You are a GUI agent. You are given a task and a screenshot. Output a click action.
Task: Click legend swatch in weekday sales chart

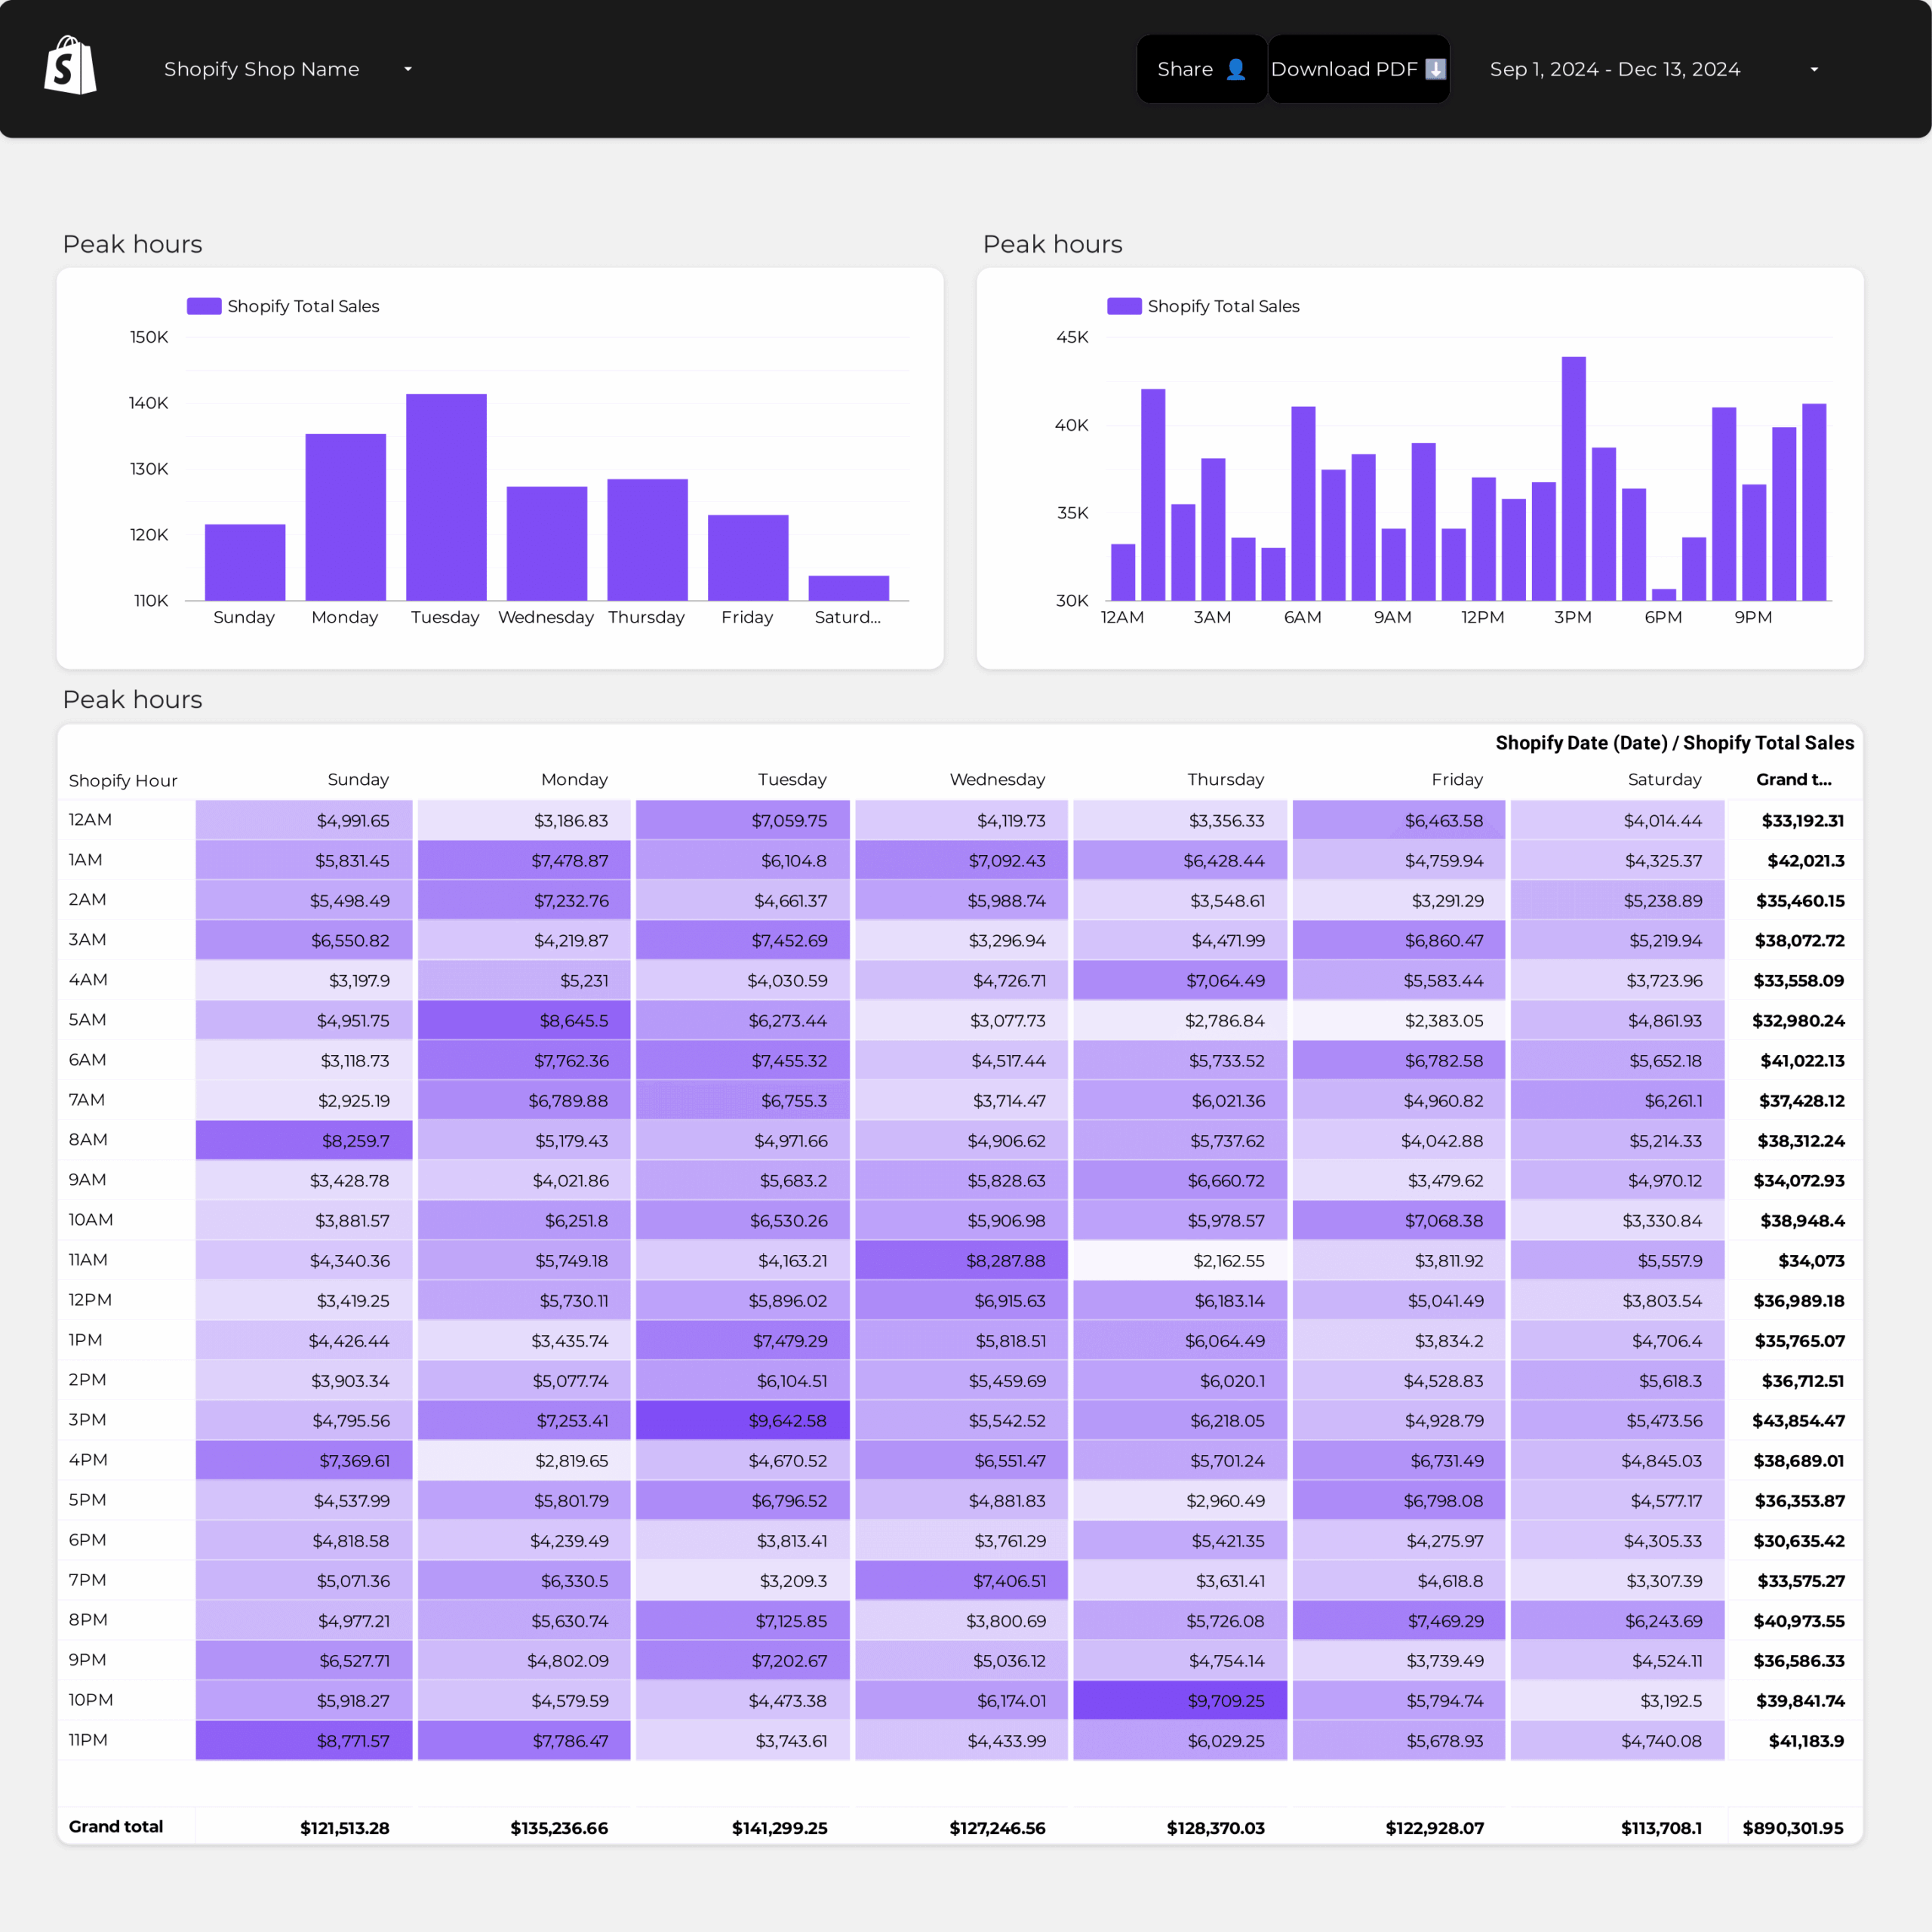pos(204,306)
